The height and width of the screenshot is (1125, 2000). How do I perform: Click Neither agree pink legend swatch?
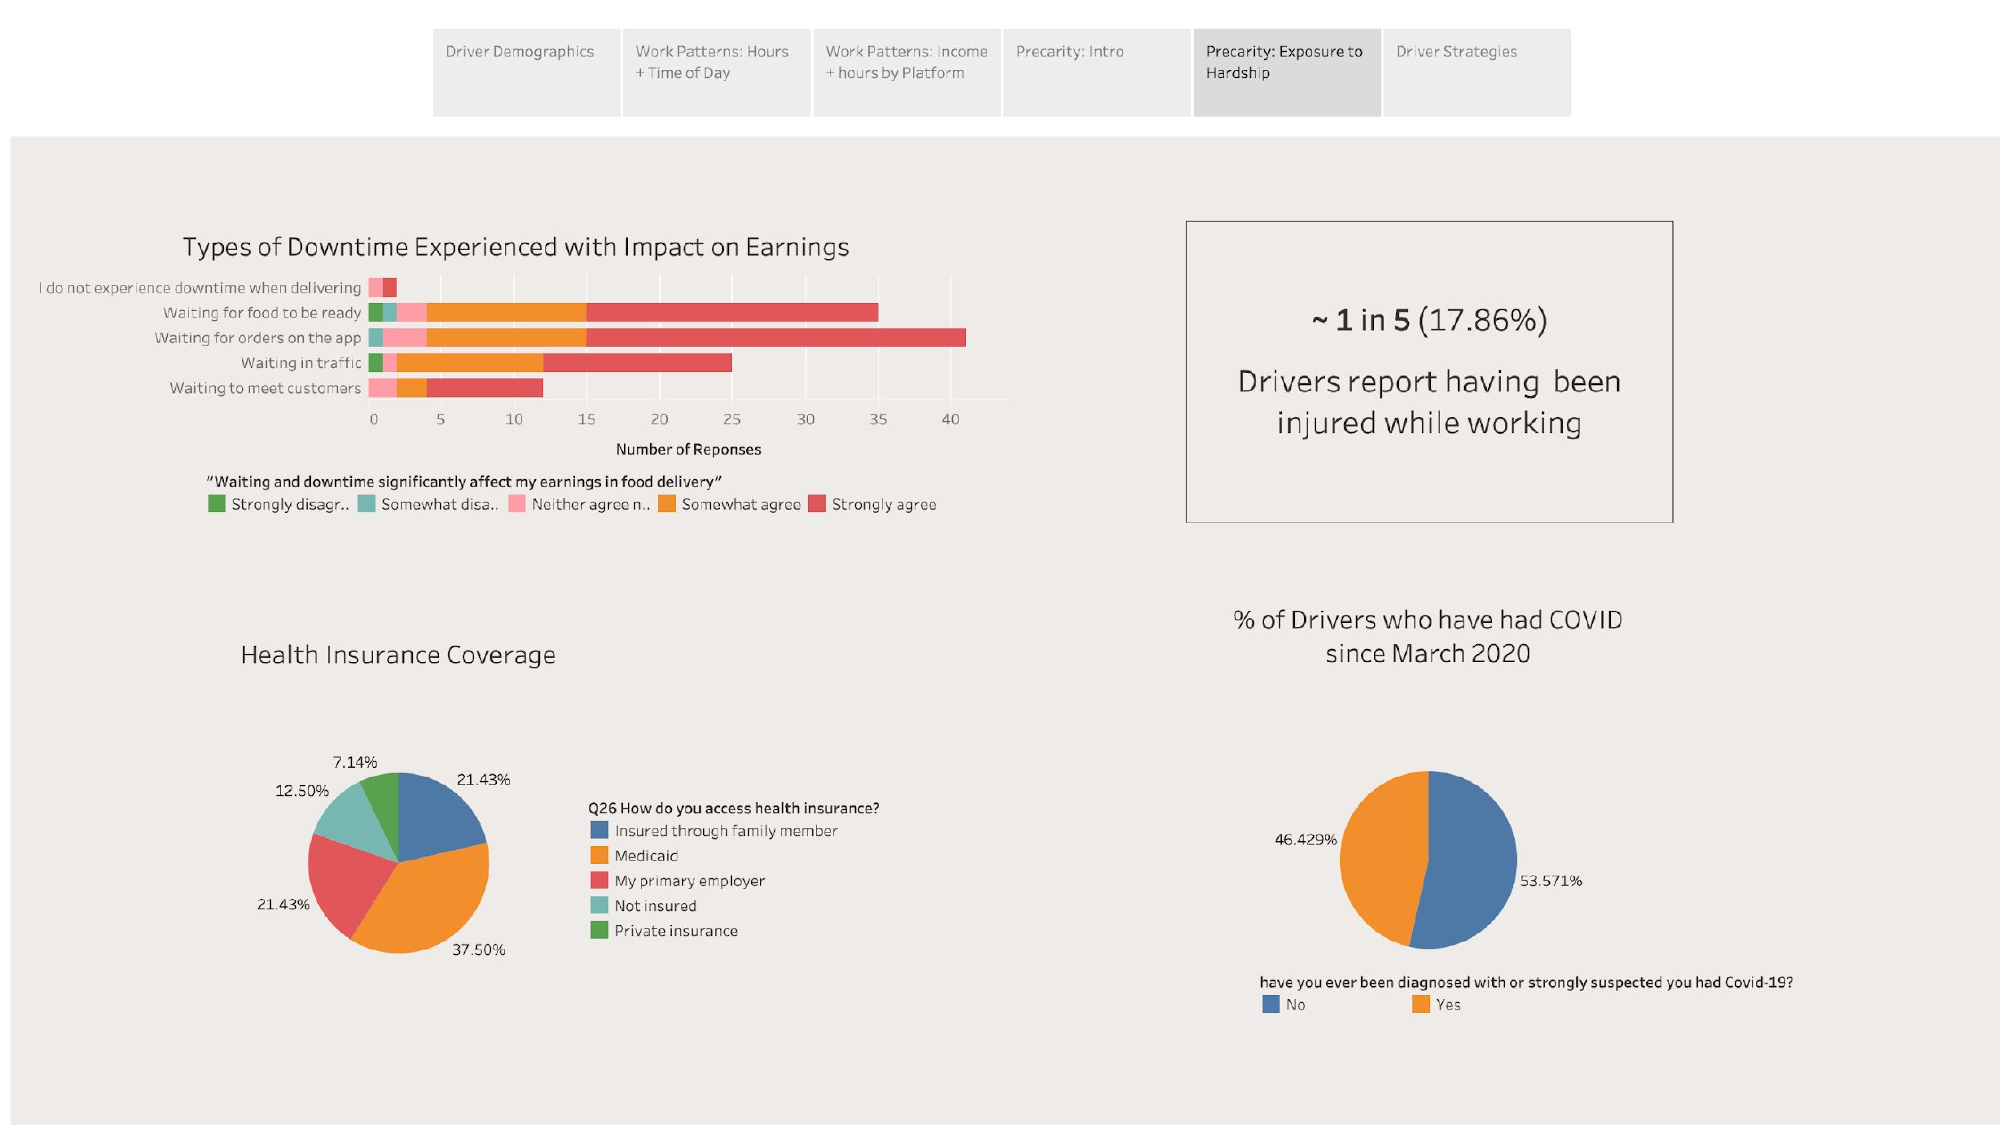tap(517, 504)
